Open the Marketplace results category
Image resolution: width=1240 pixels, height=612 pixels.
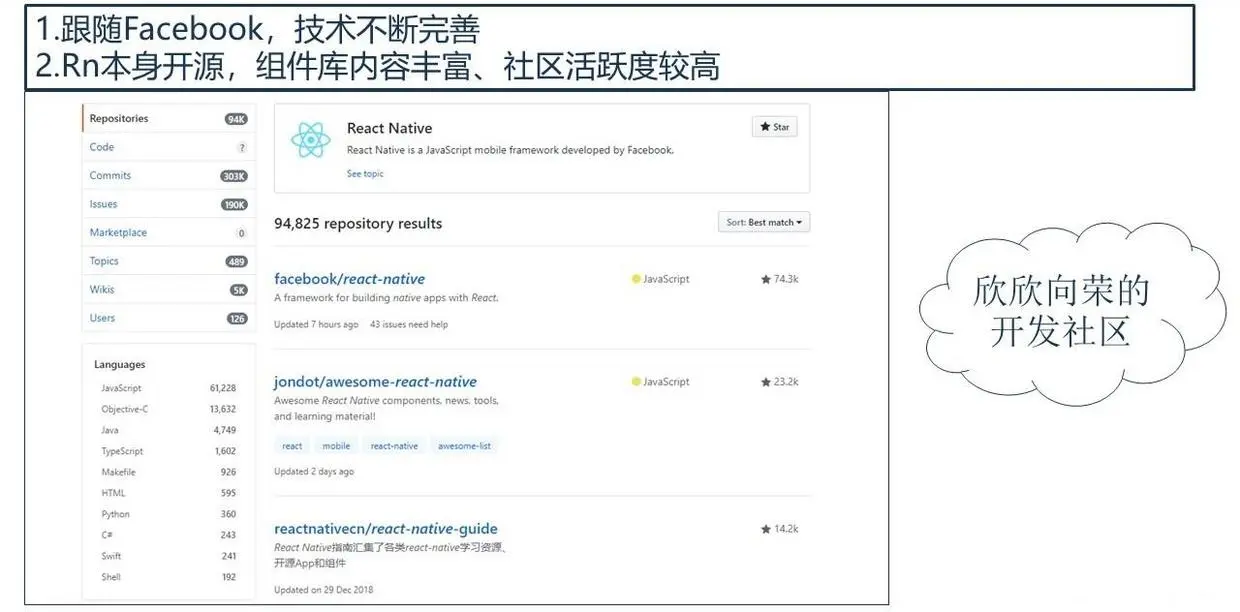(168, 233)
